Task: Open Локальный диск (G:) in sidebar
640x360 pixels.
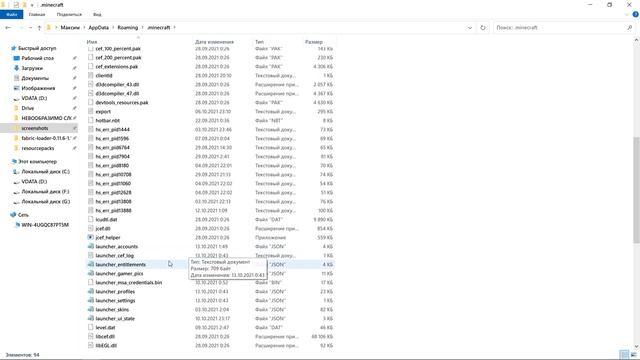Action: [x=45, y=202]
